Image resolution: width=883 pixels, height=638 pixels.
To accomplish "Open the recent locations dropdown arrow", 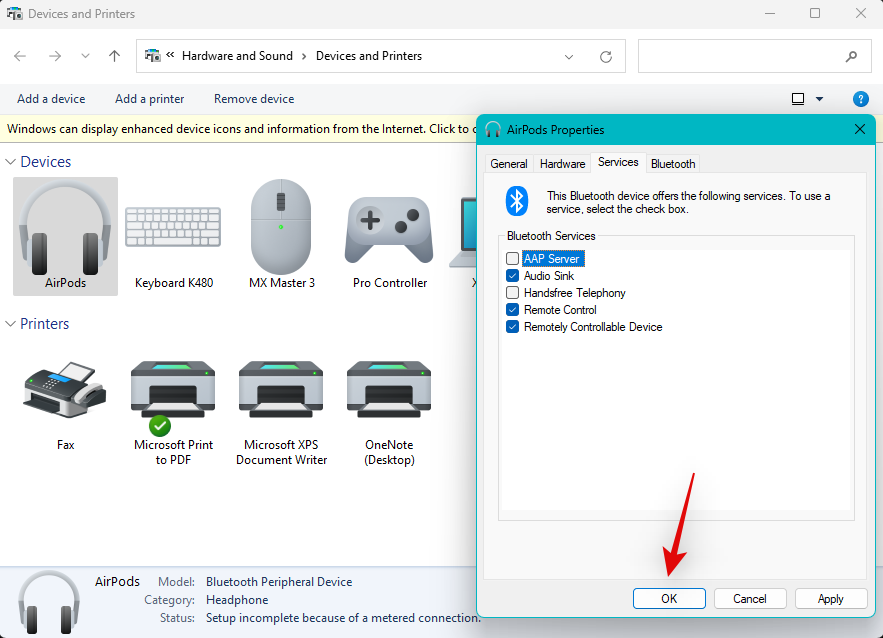I will (85, 56).
